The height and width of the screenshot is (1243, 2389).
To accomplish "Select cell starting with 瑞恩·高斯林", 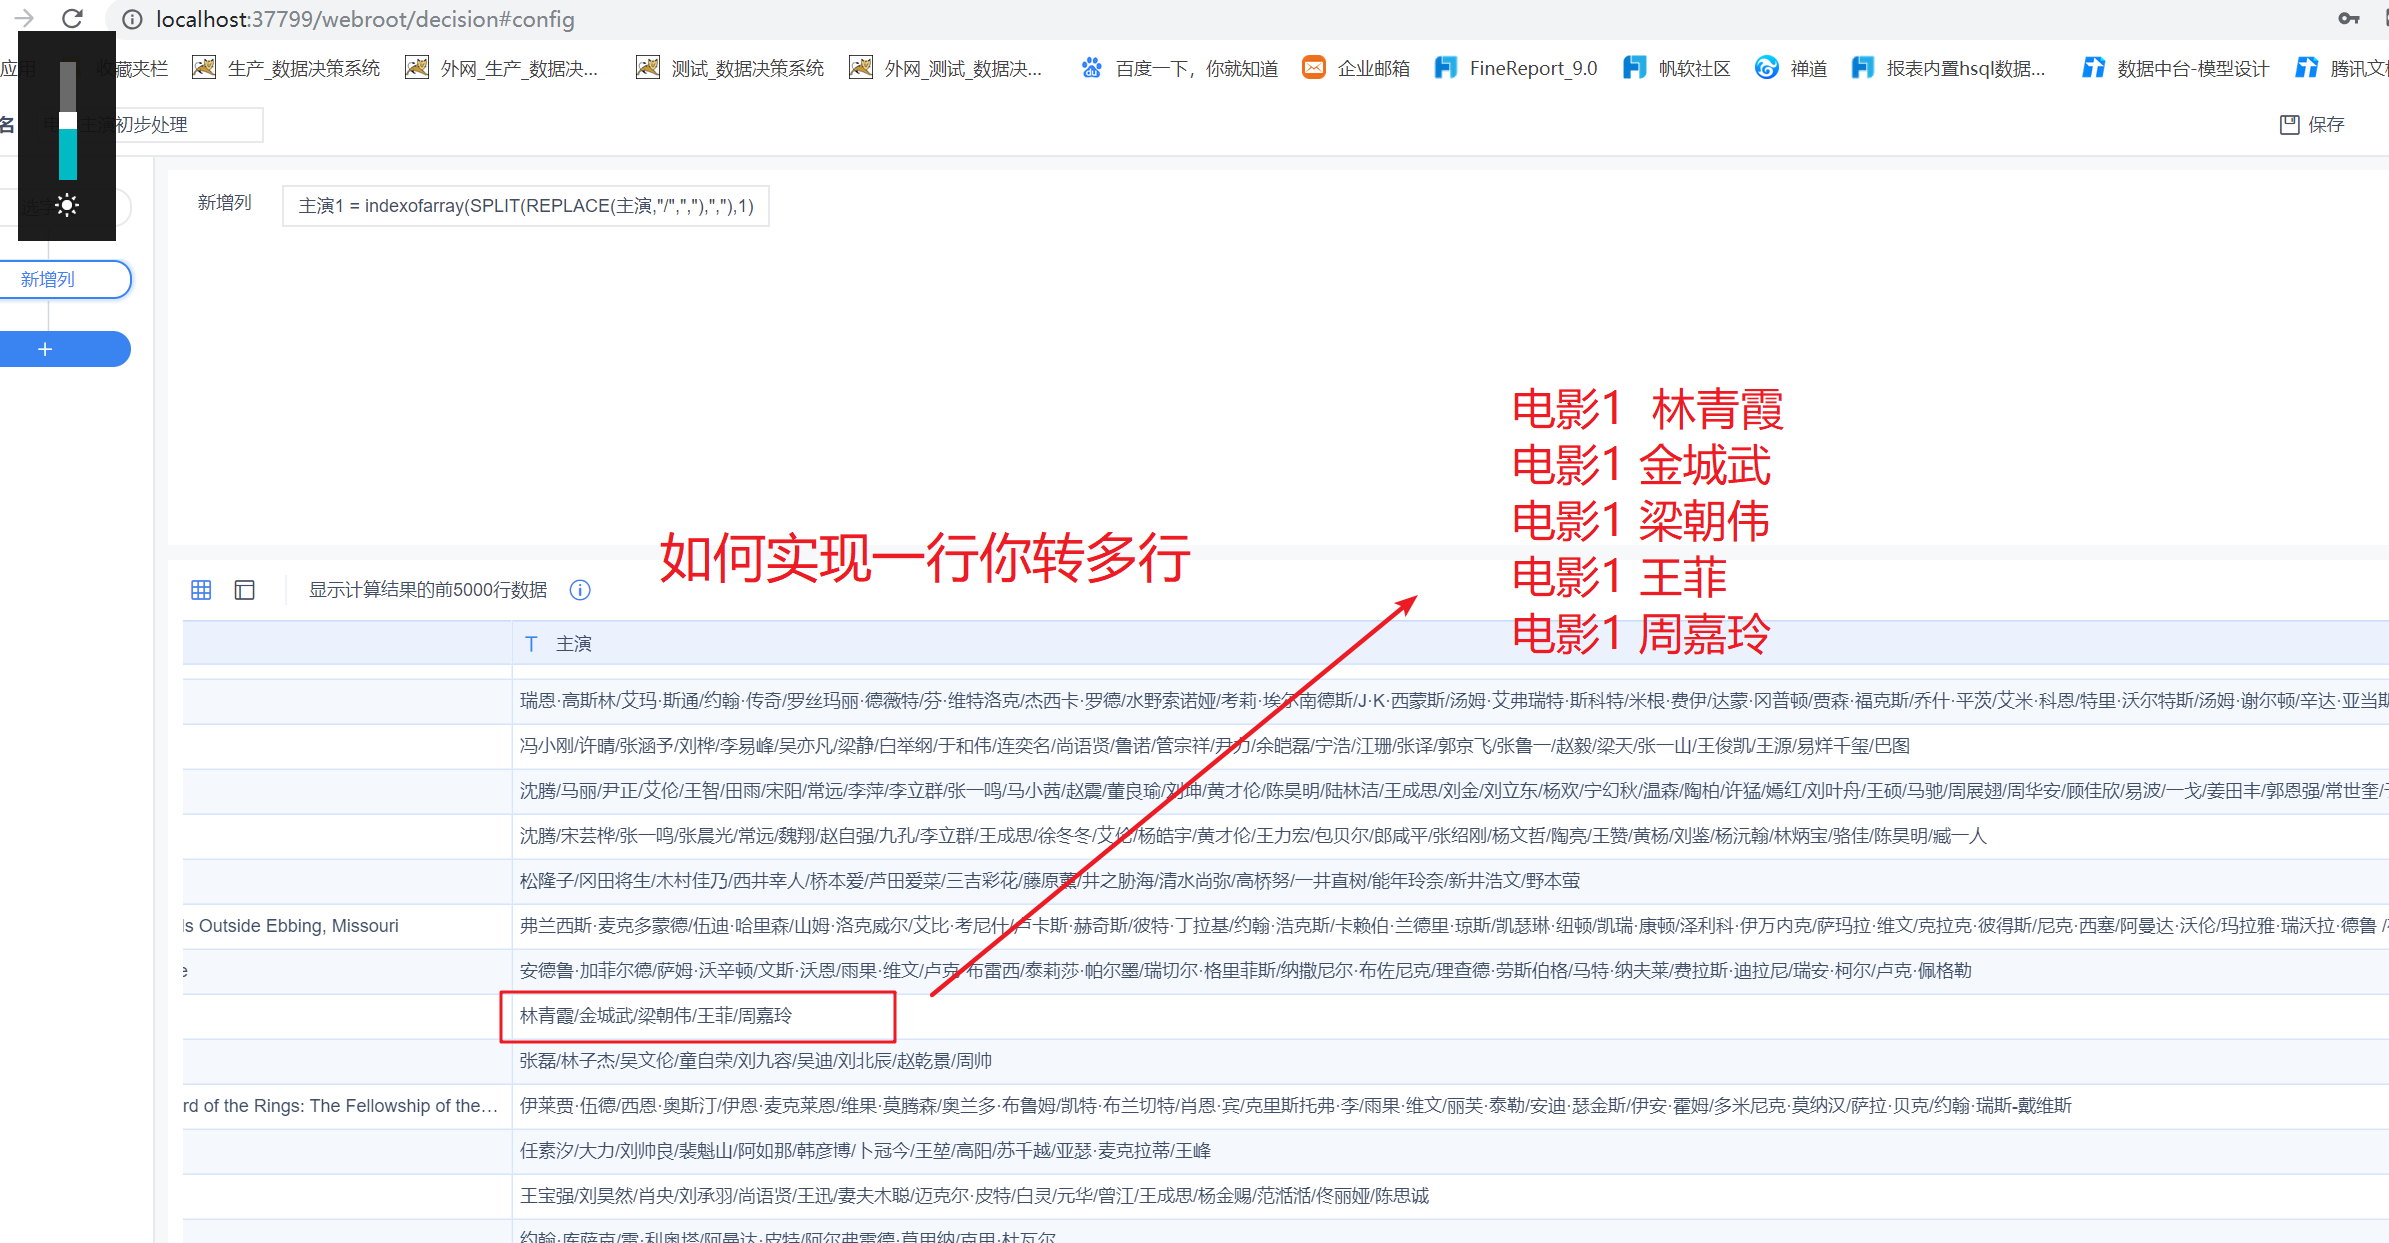I will (x=1450, y=701).
